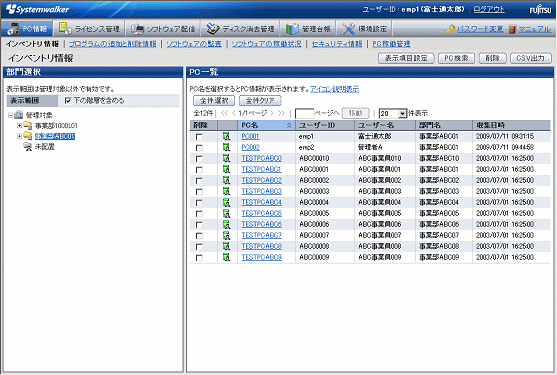Click the PC status icon for TESTPCABC2
Viewport: 557px width, 375px height.
(x=226, y=180)
